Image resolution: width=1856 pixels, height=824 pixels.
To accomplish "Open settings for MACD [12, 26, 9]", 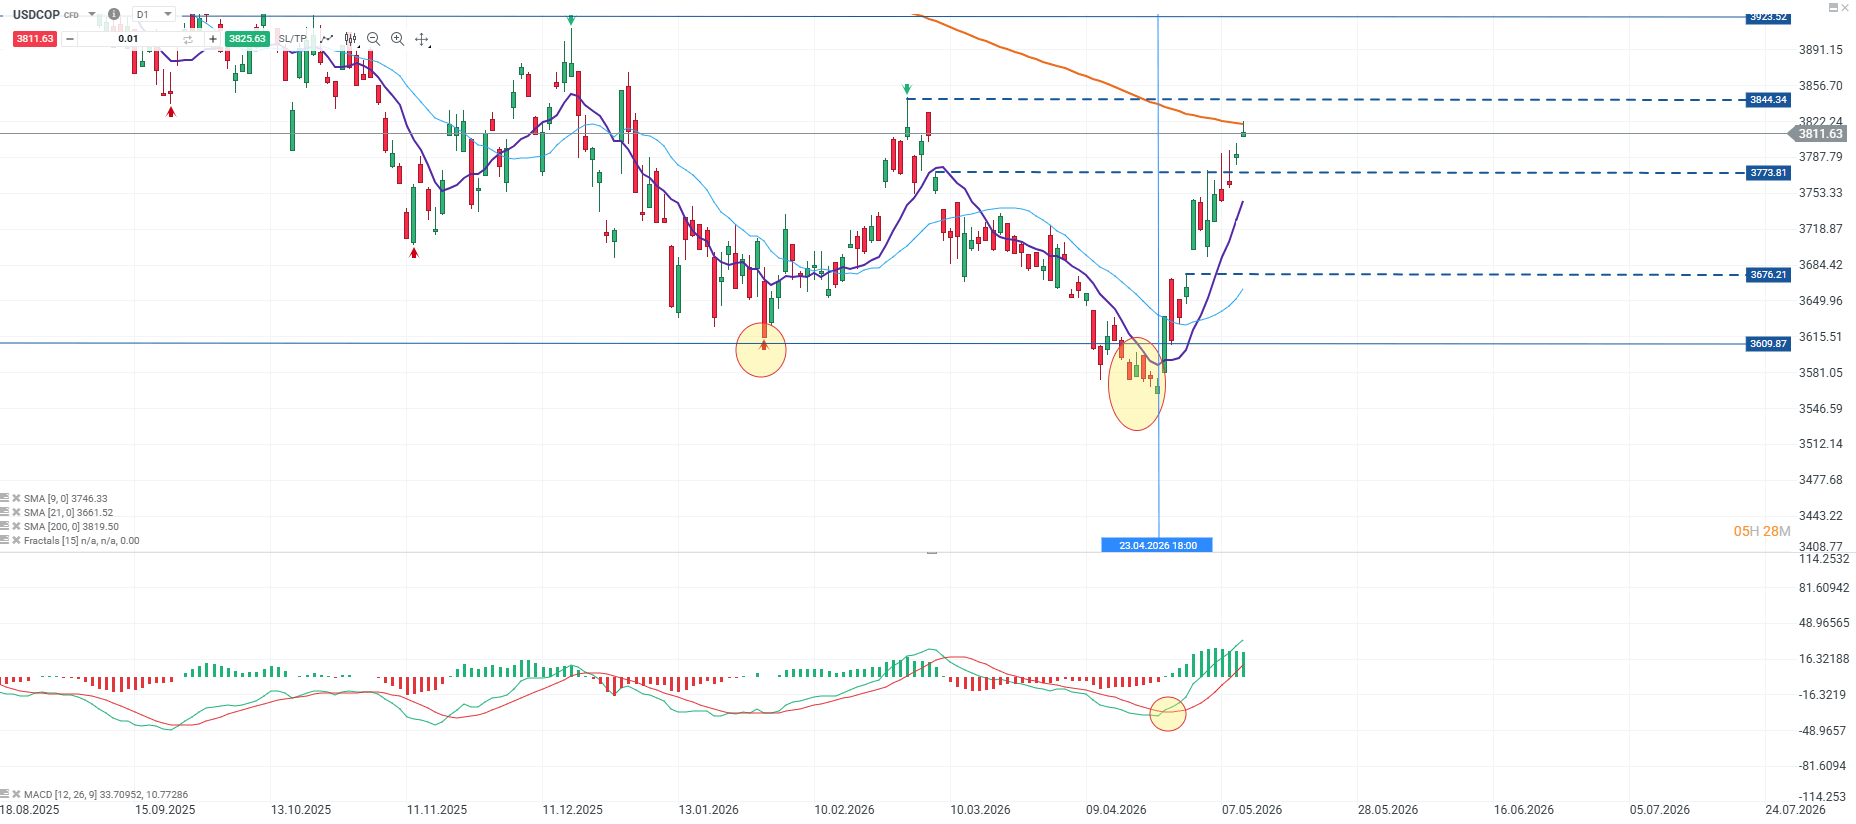I will (x=4, y=794).
